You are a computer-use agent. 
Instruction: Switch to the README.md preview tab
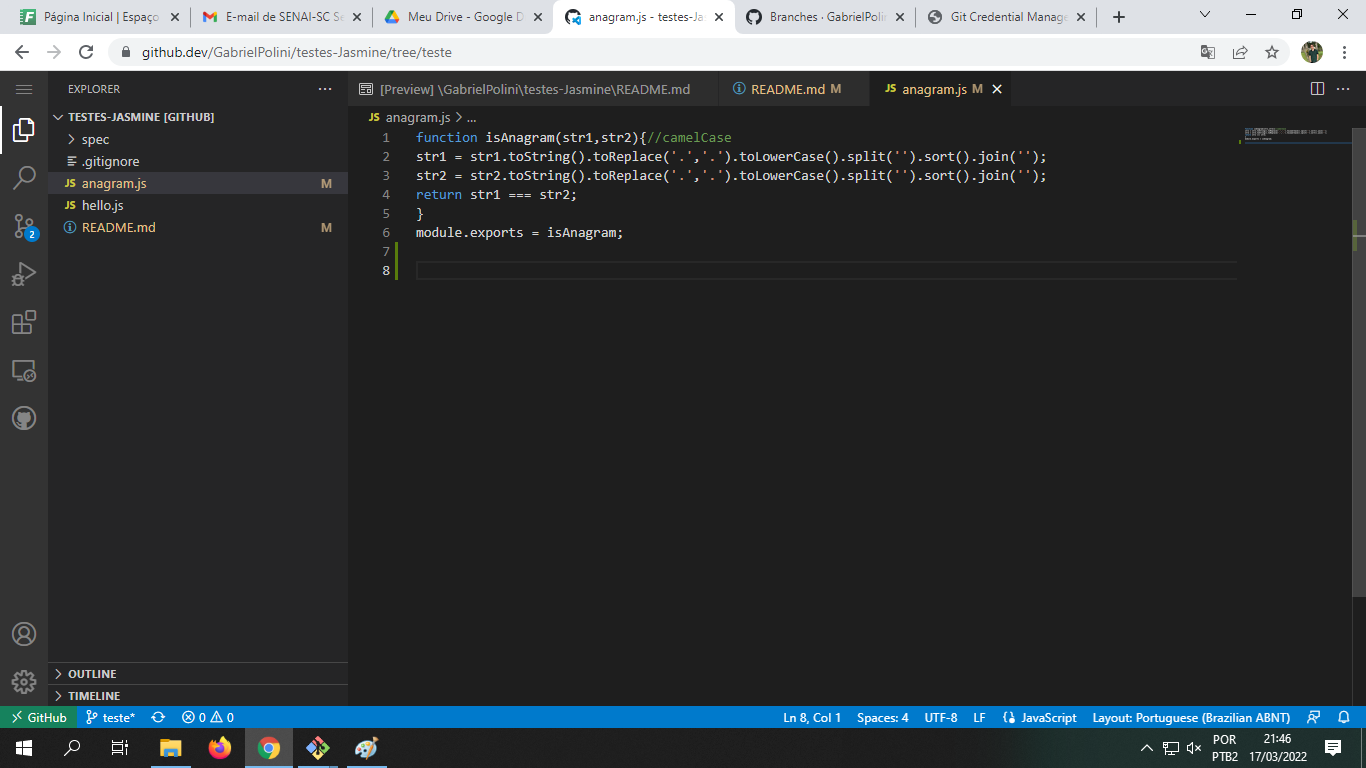(x=533, y=89)
